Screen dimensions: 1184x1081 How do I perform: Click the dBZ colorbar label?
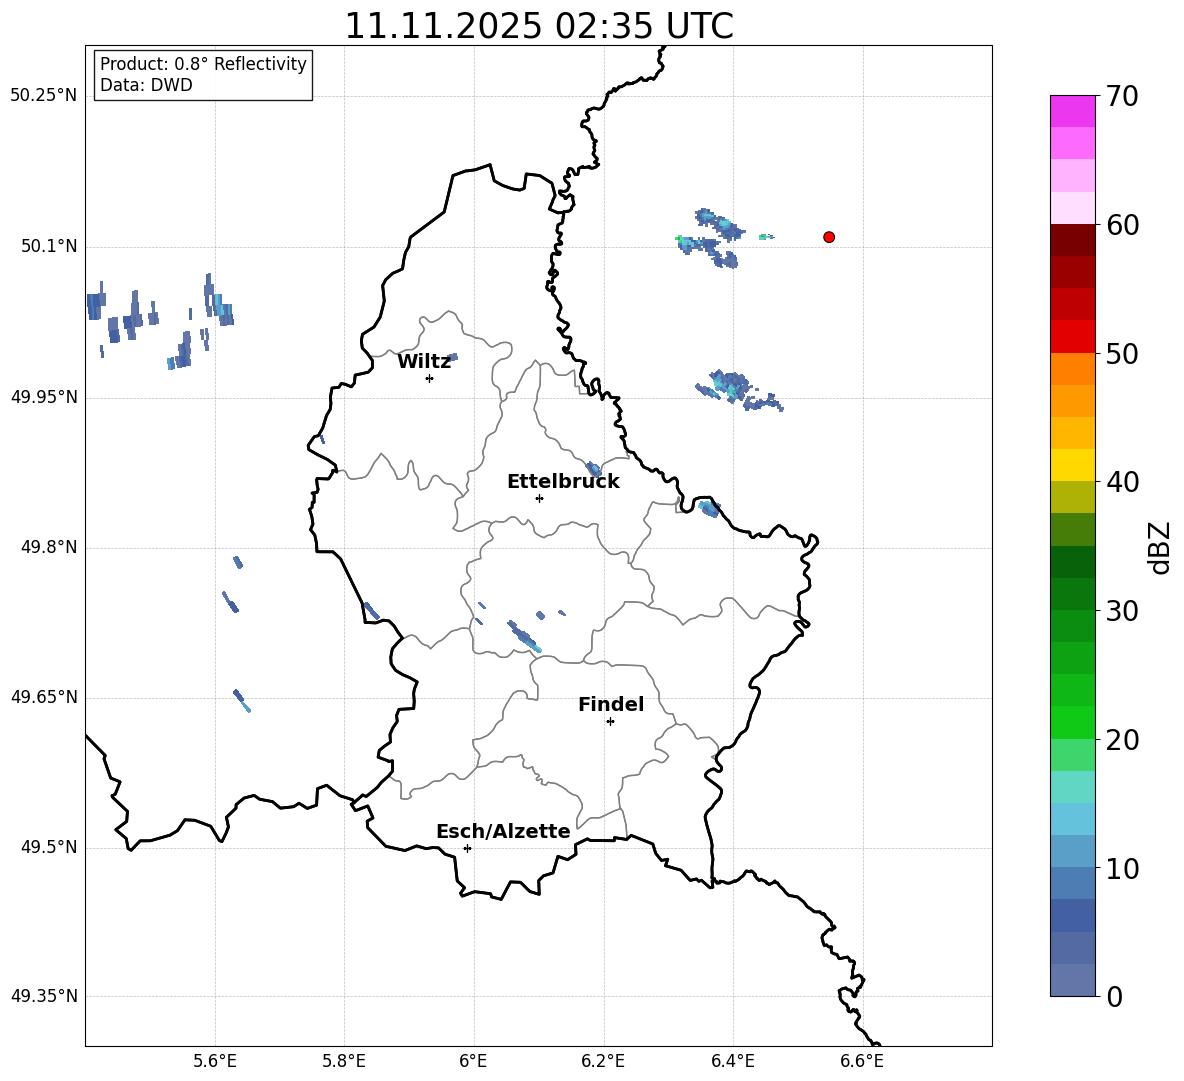1160,547
